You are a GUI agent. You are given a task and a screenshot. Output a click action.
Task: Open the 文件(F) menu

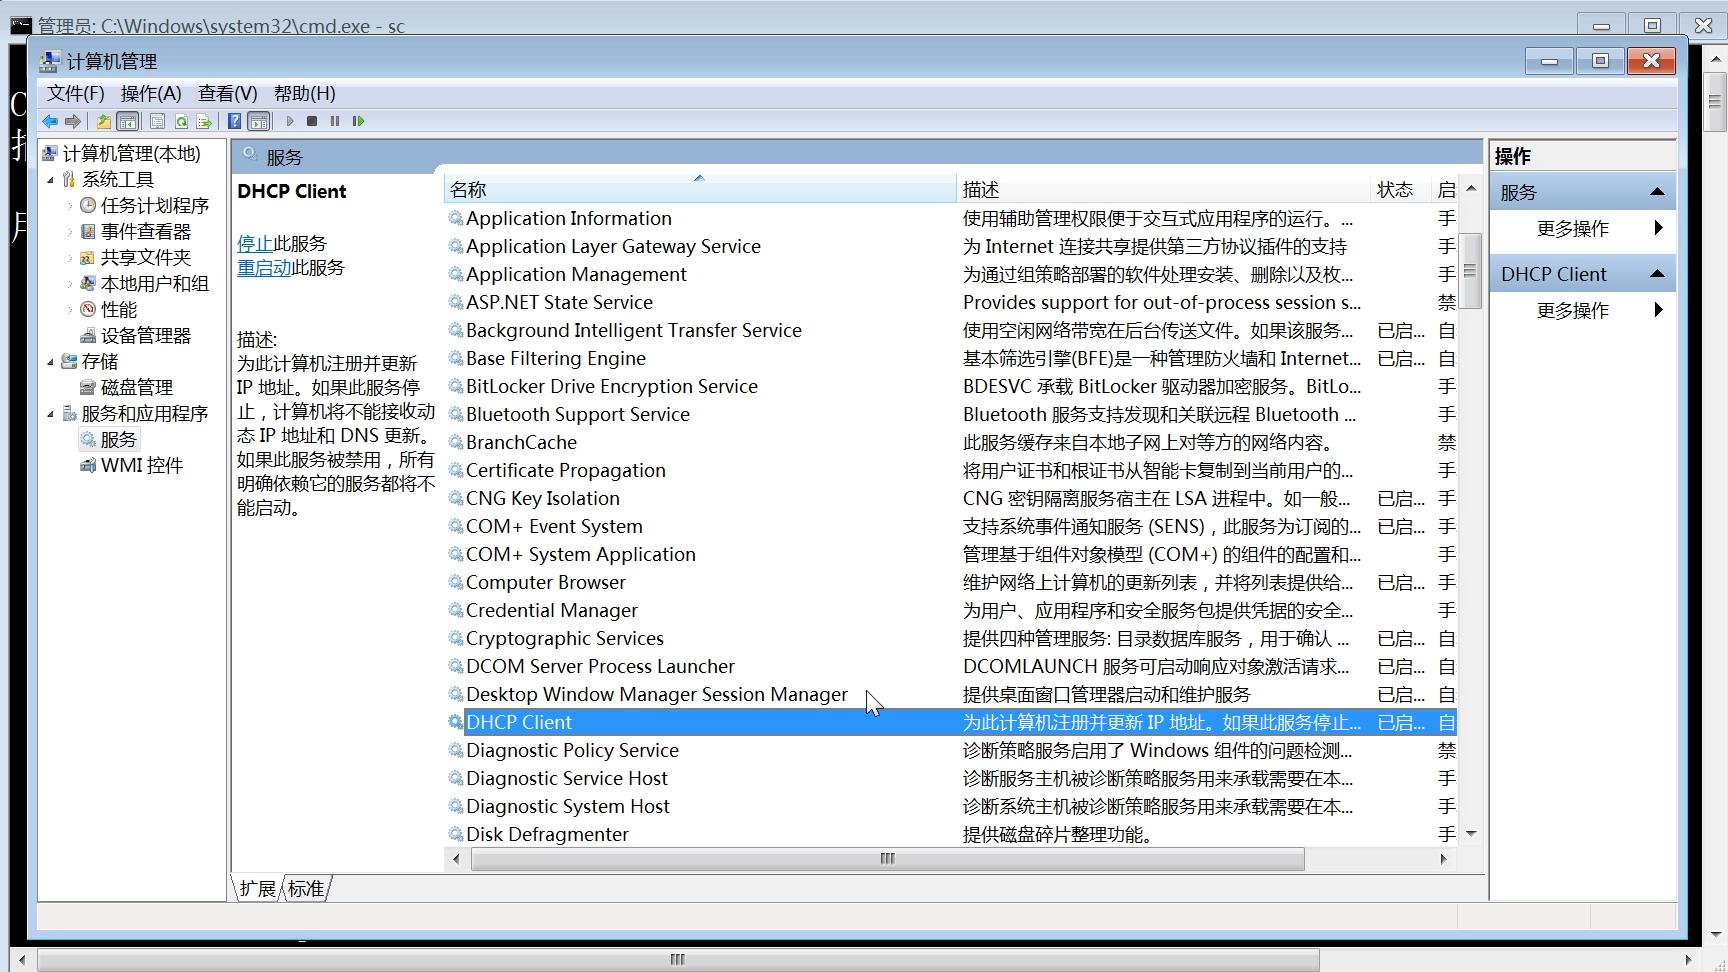pyautogui.click(x=75, y=93)
